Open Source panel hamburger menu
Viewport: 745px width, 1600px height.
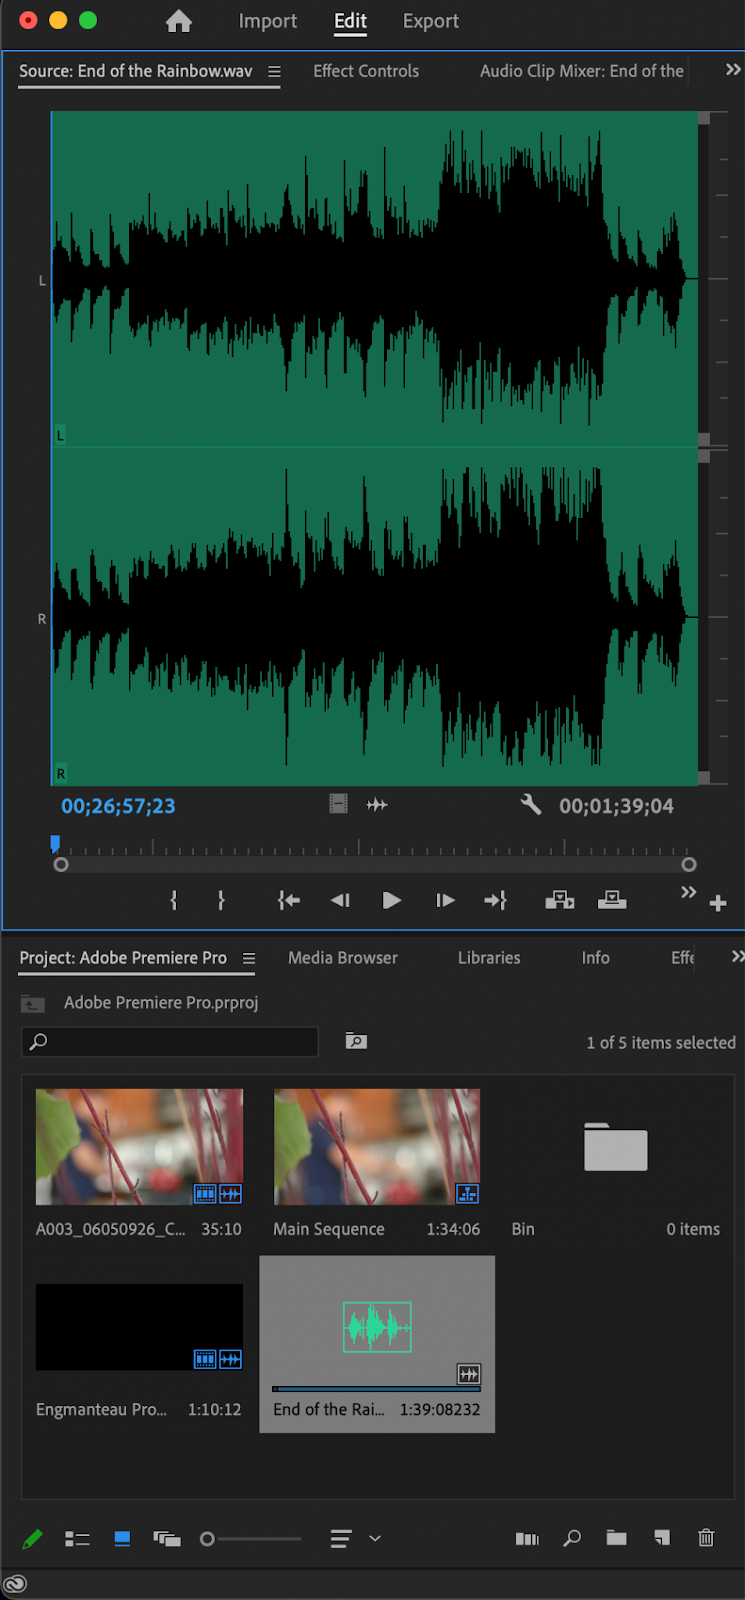(274, 72)
